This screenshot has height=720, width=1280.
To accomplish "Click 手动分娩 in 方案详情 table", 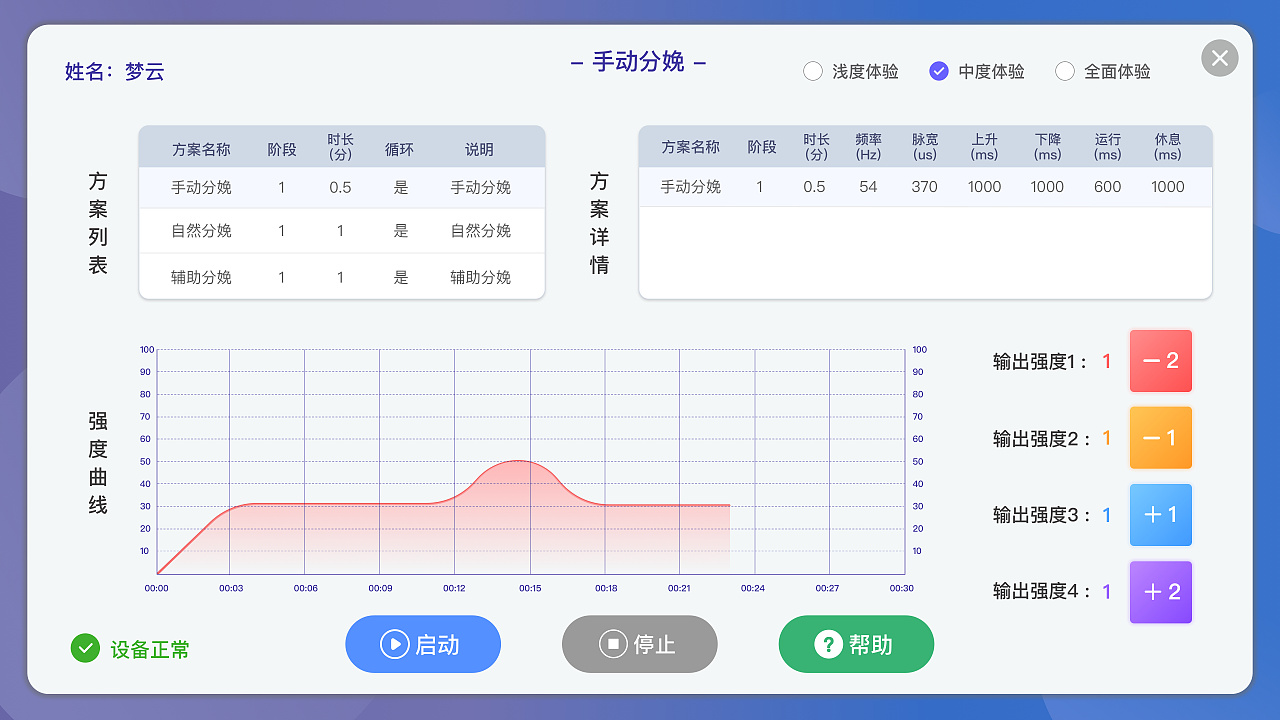I will 691,187.
